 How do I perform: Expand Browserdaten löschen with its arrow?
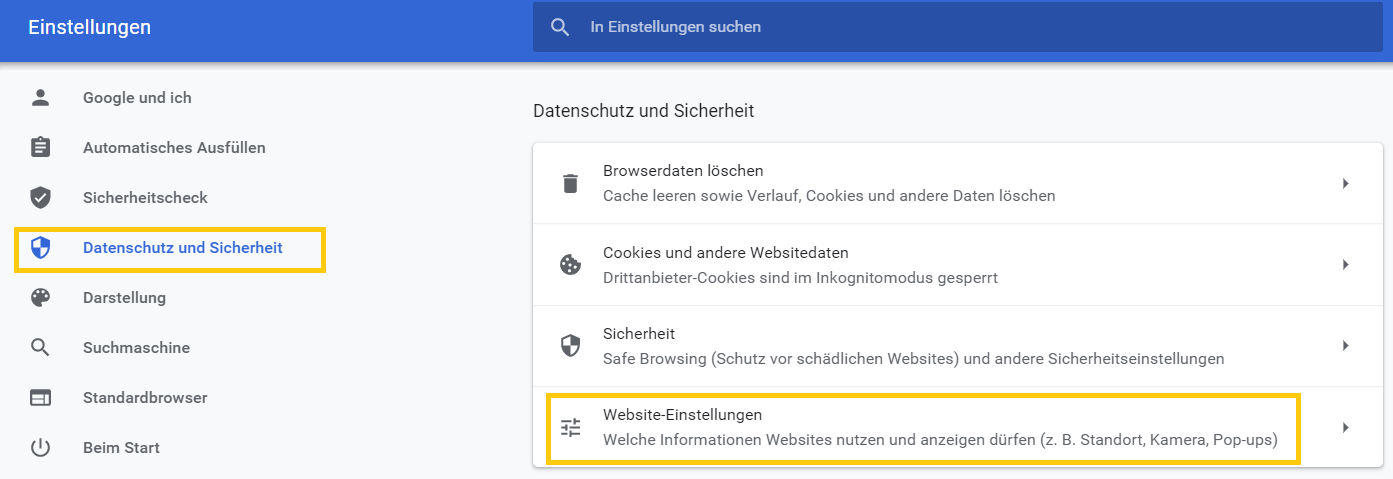[x=1346, y=183]
